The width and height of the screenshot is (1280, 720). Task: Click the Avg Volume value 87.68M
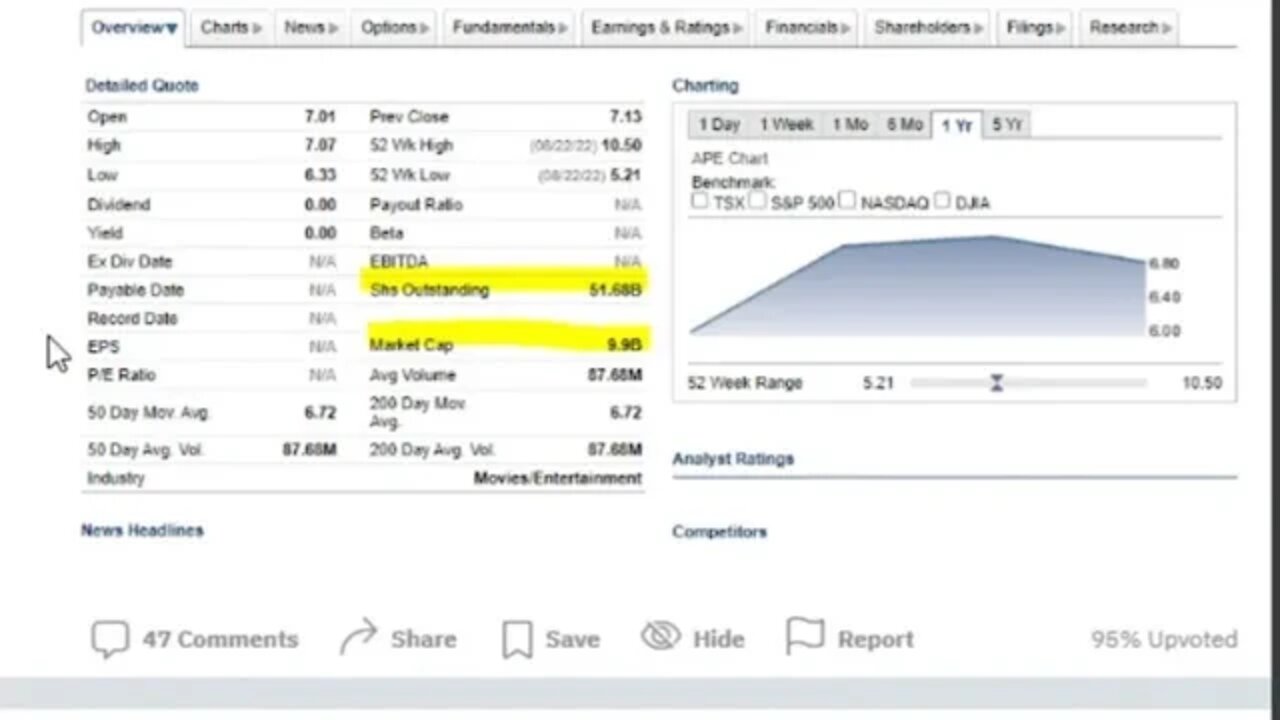pyautogui.click(x=615, y=375)
